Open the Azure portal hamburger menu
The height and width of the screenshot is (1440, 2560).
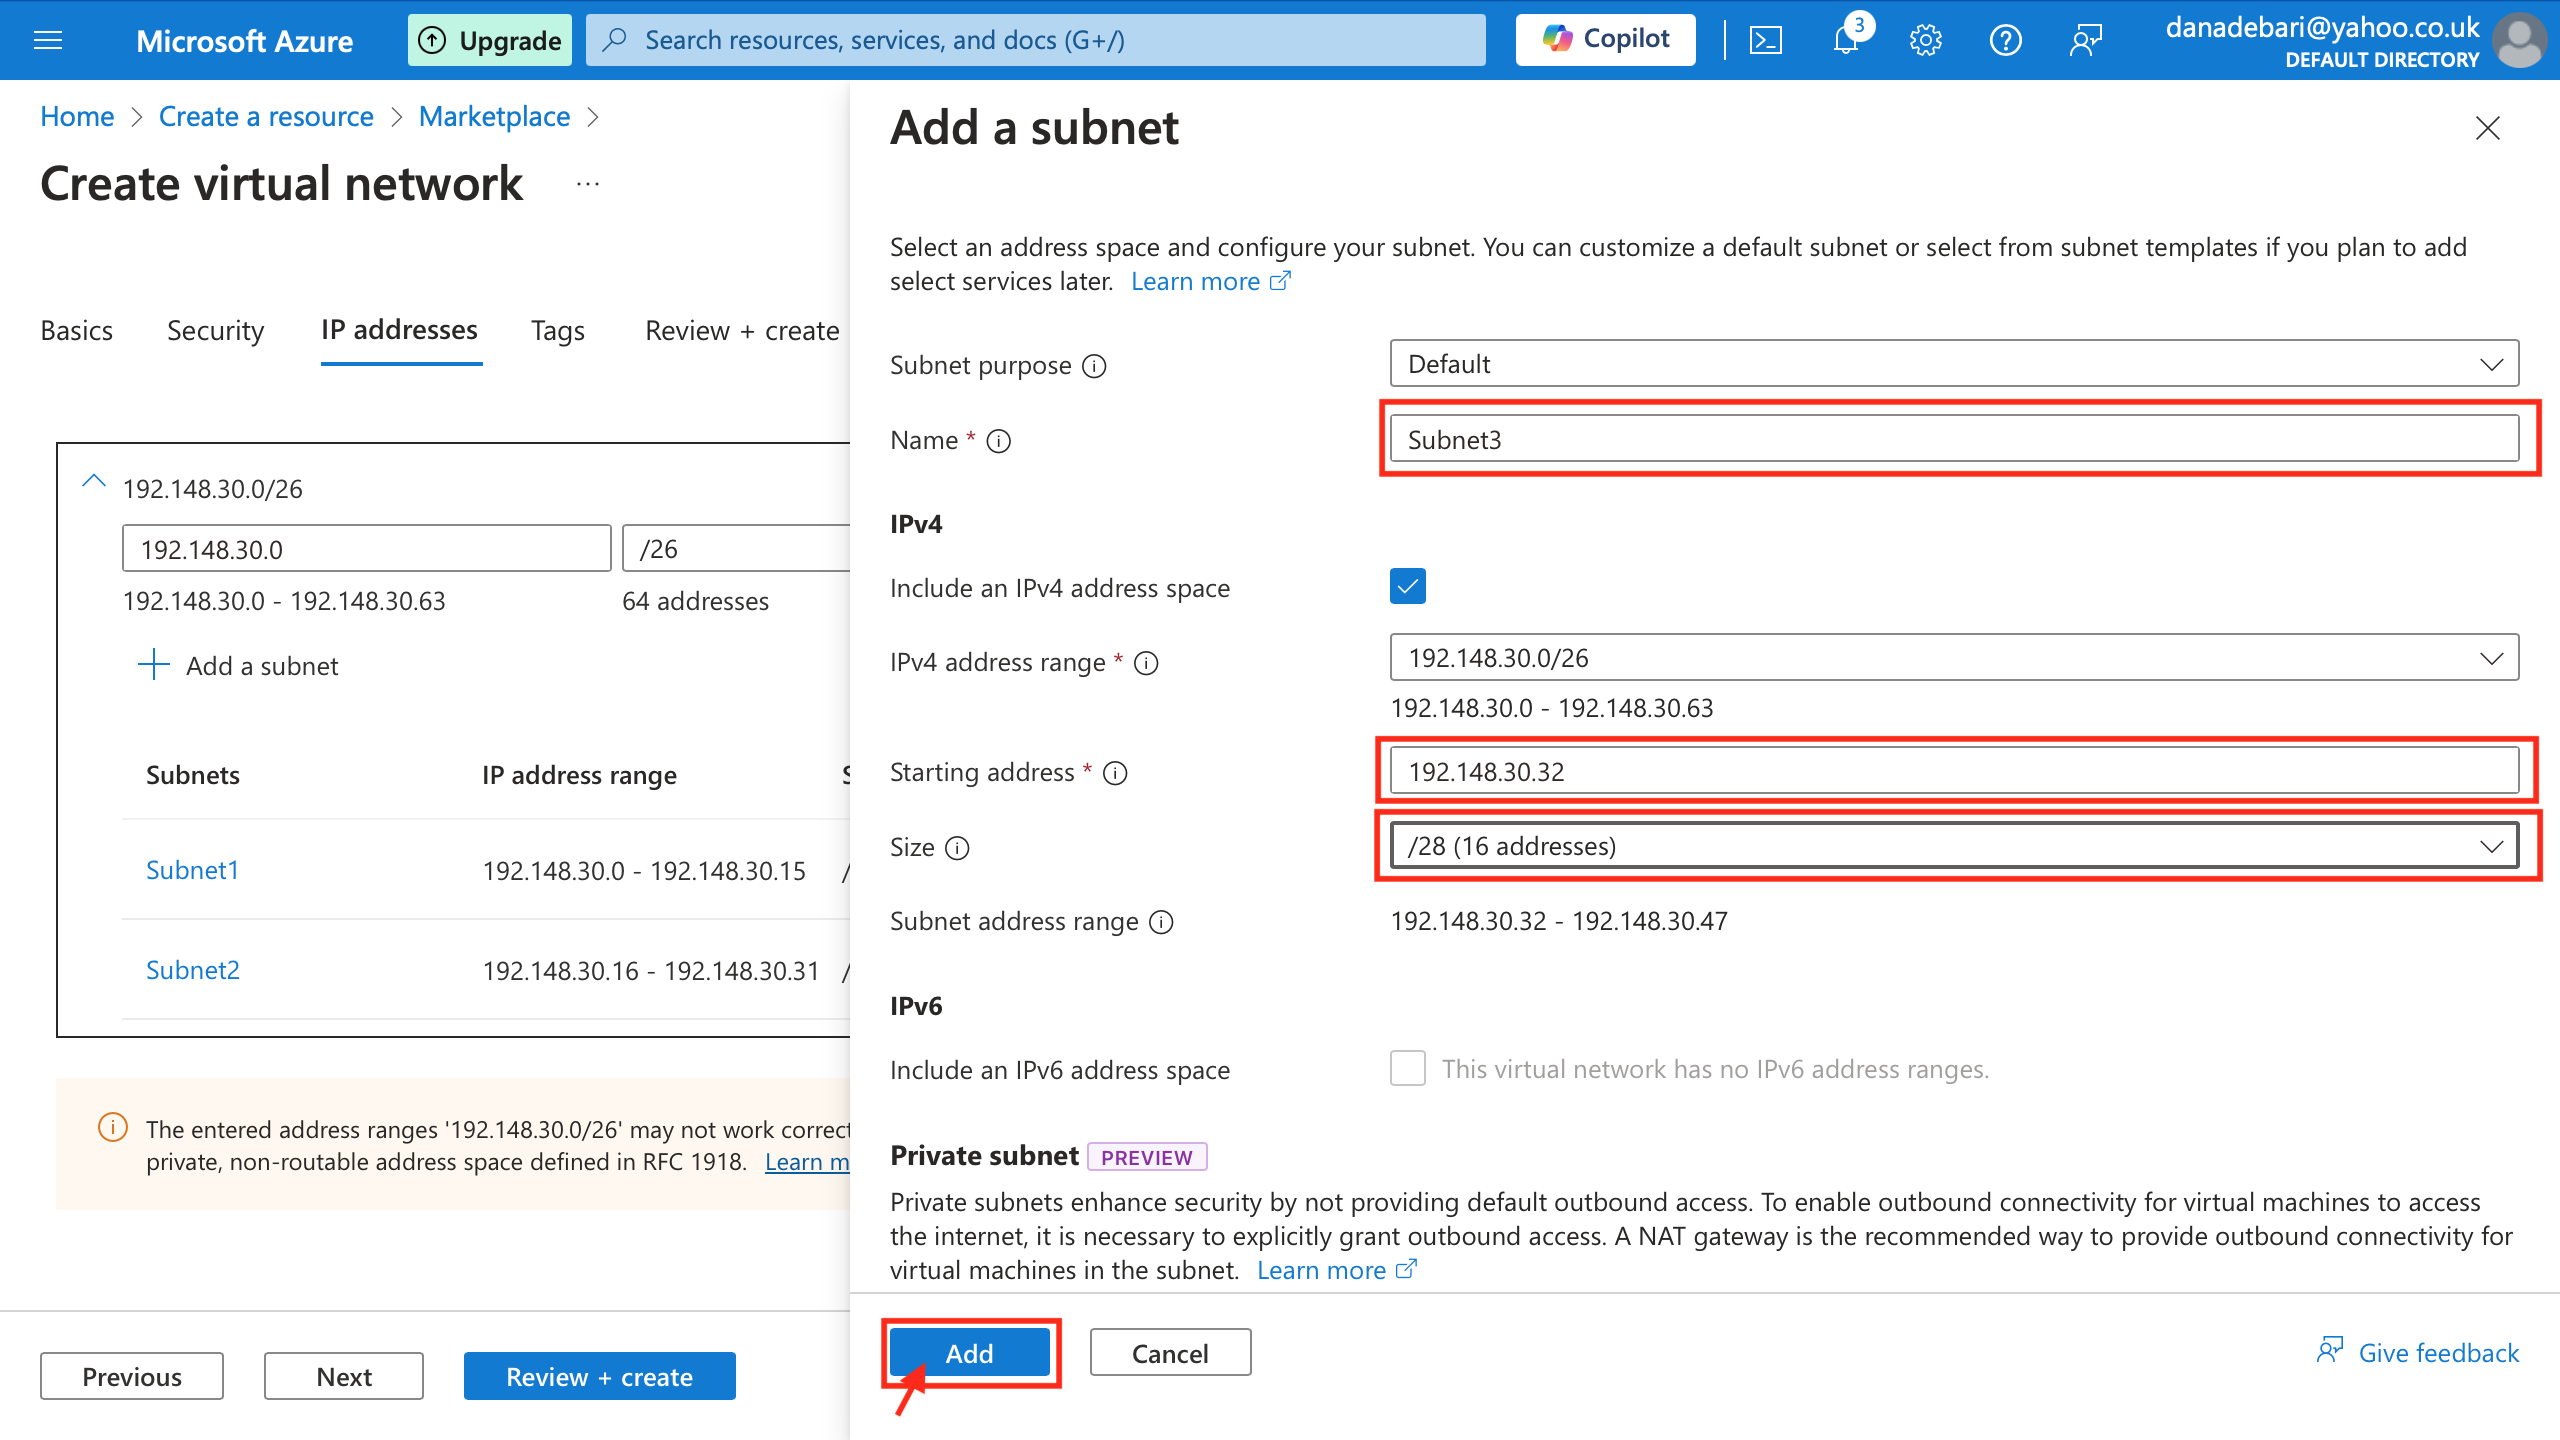click(48, 40)
